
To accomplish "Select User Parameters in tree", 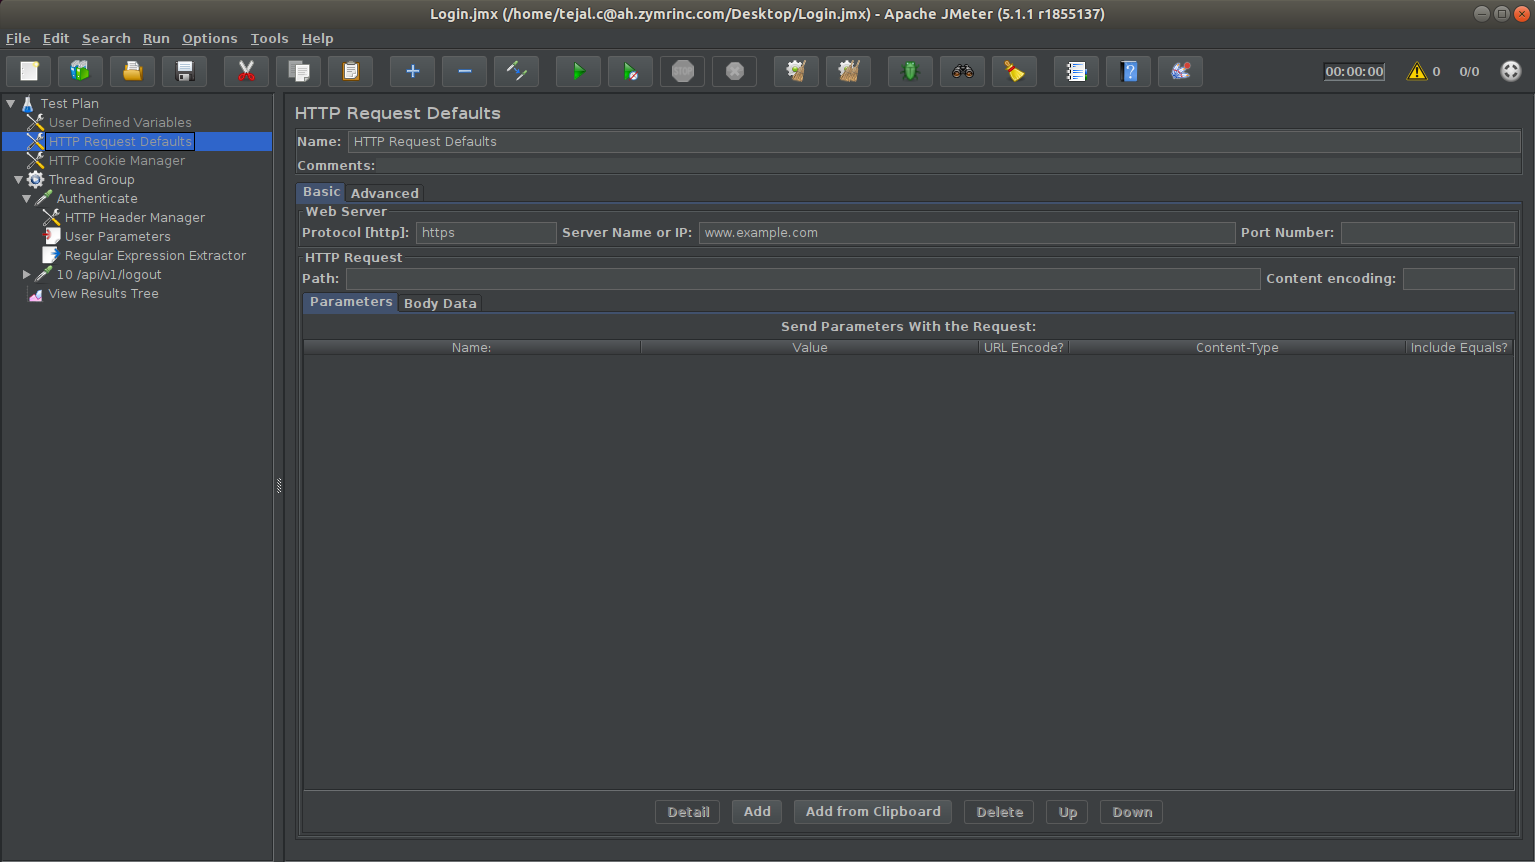I will pos(118,236).
